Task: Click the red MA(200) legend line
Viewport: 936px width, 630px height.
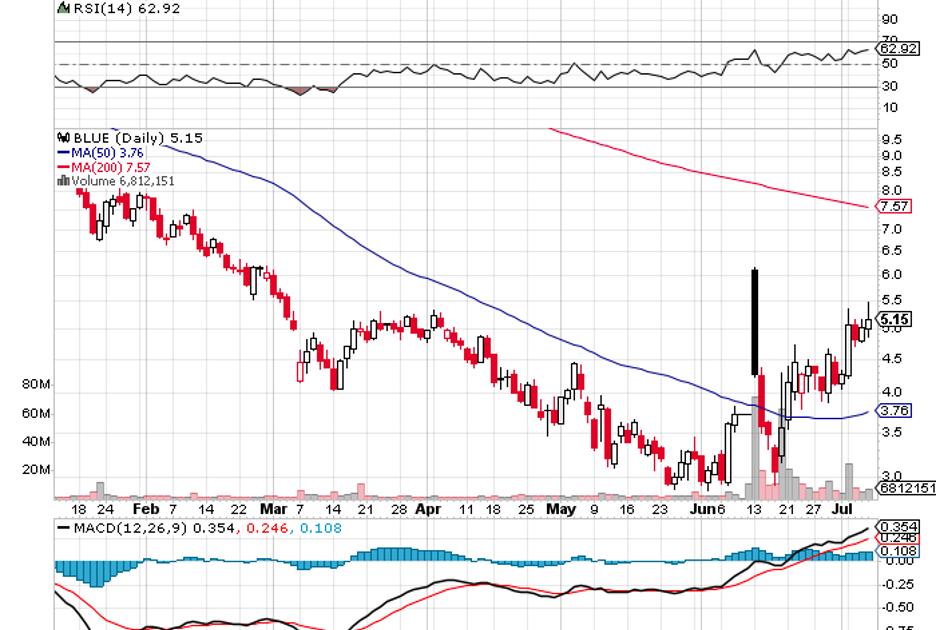Action: [63, 167]
